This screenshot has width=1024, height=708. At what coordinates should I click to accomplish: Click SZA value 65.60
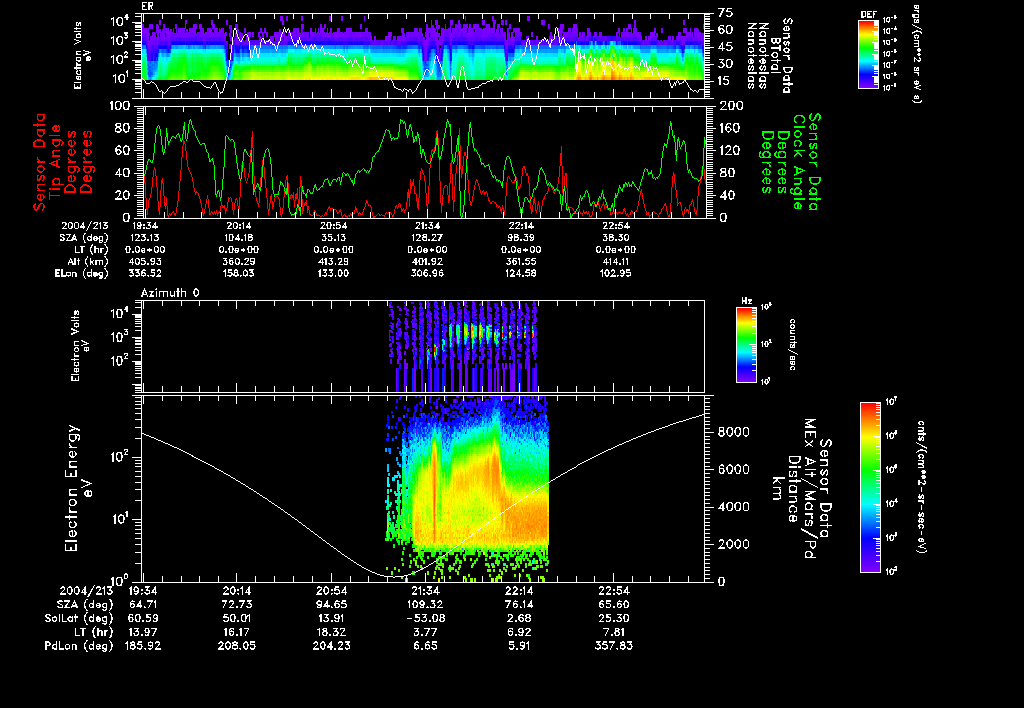pos(614,605)
